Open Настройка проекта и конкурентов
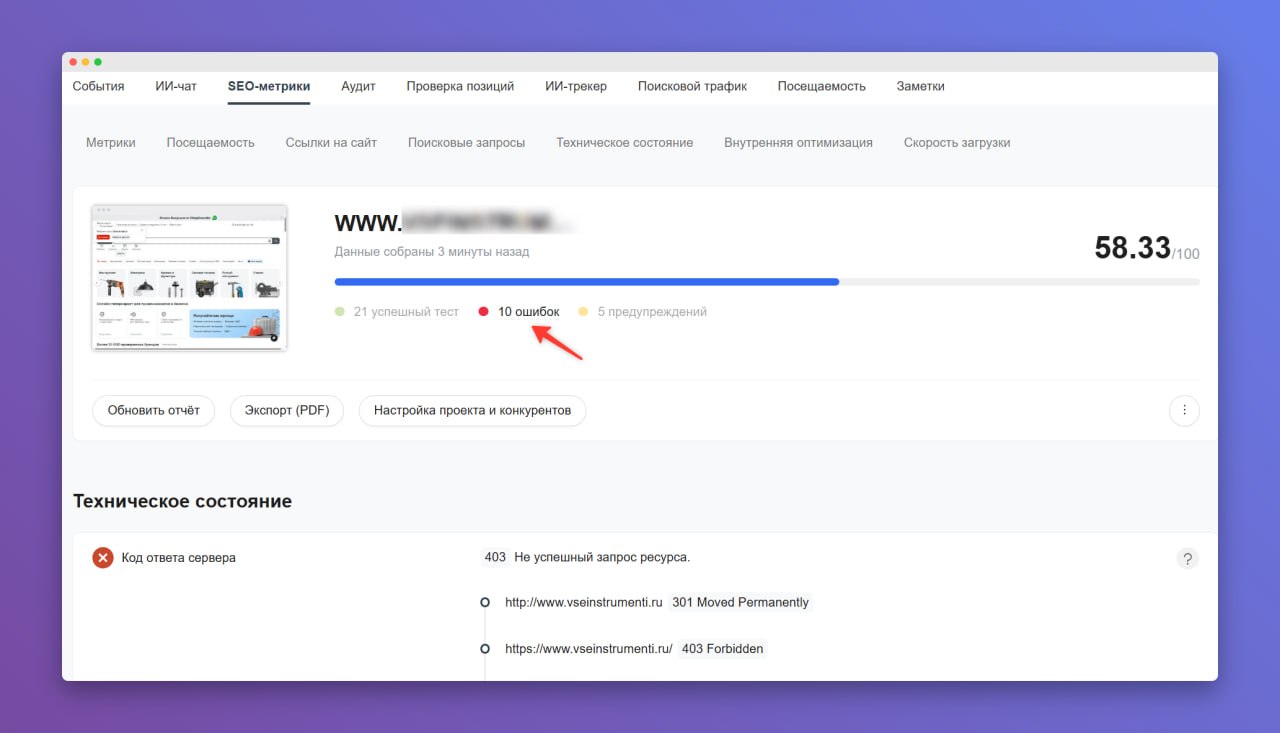 click(x=472, y=410)
